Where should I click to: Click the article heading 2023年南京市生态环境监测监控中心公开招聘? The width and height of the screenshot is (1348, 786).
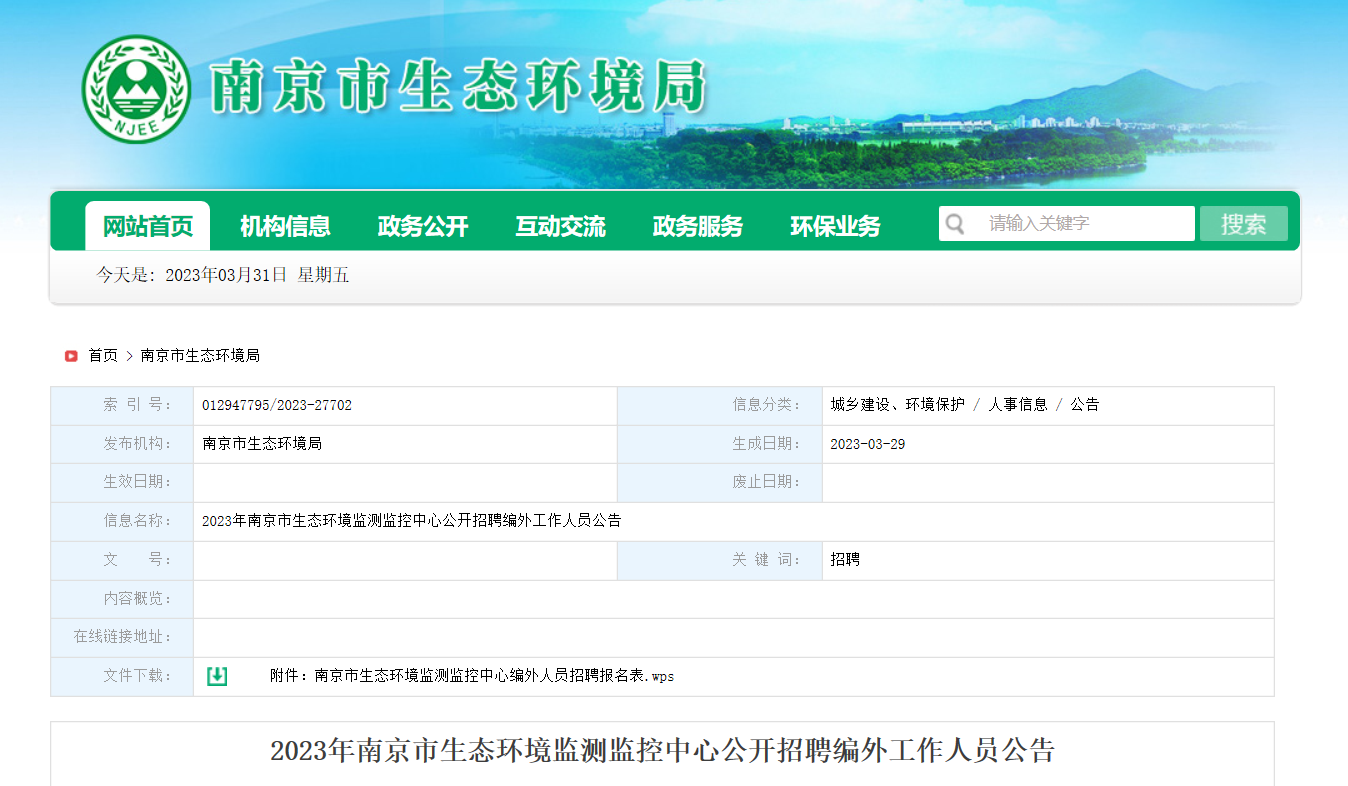[662, 751]
